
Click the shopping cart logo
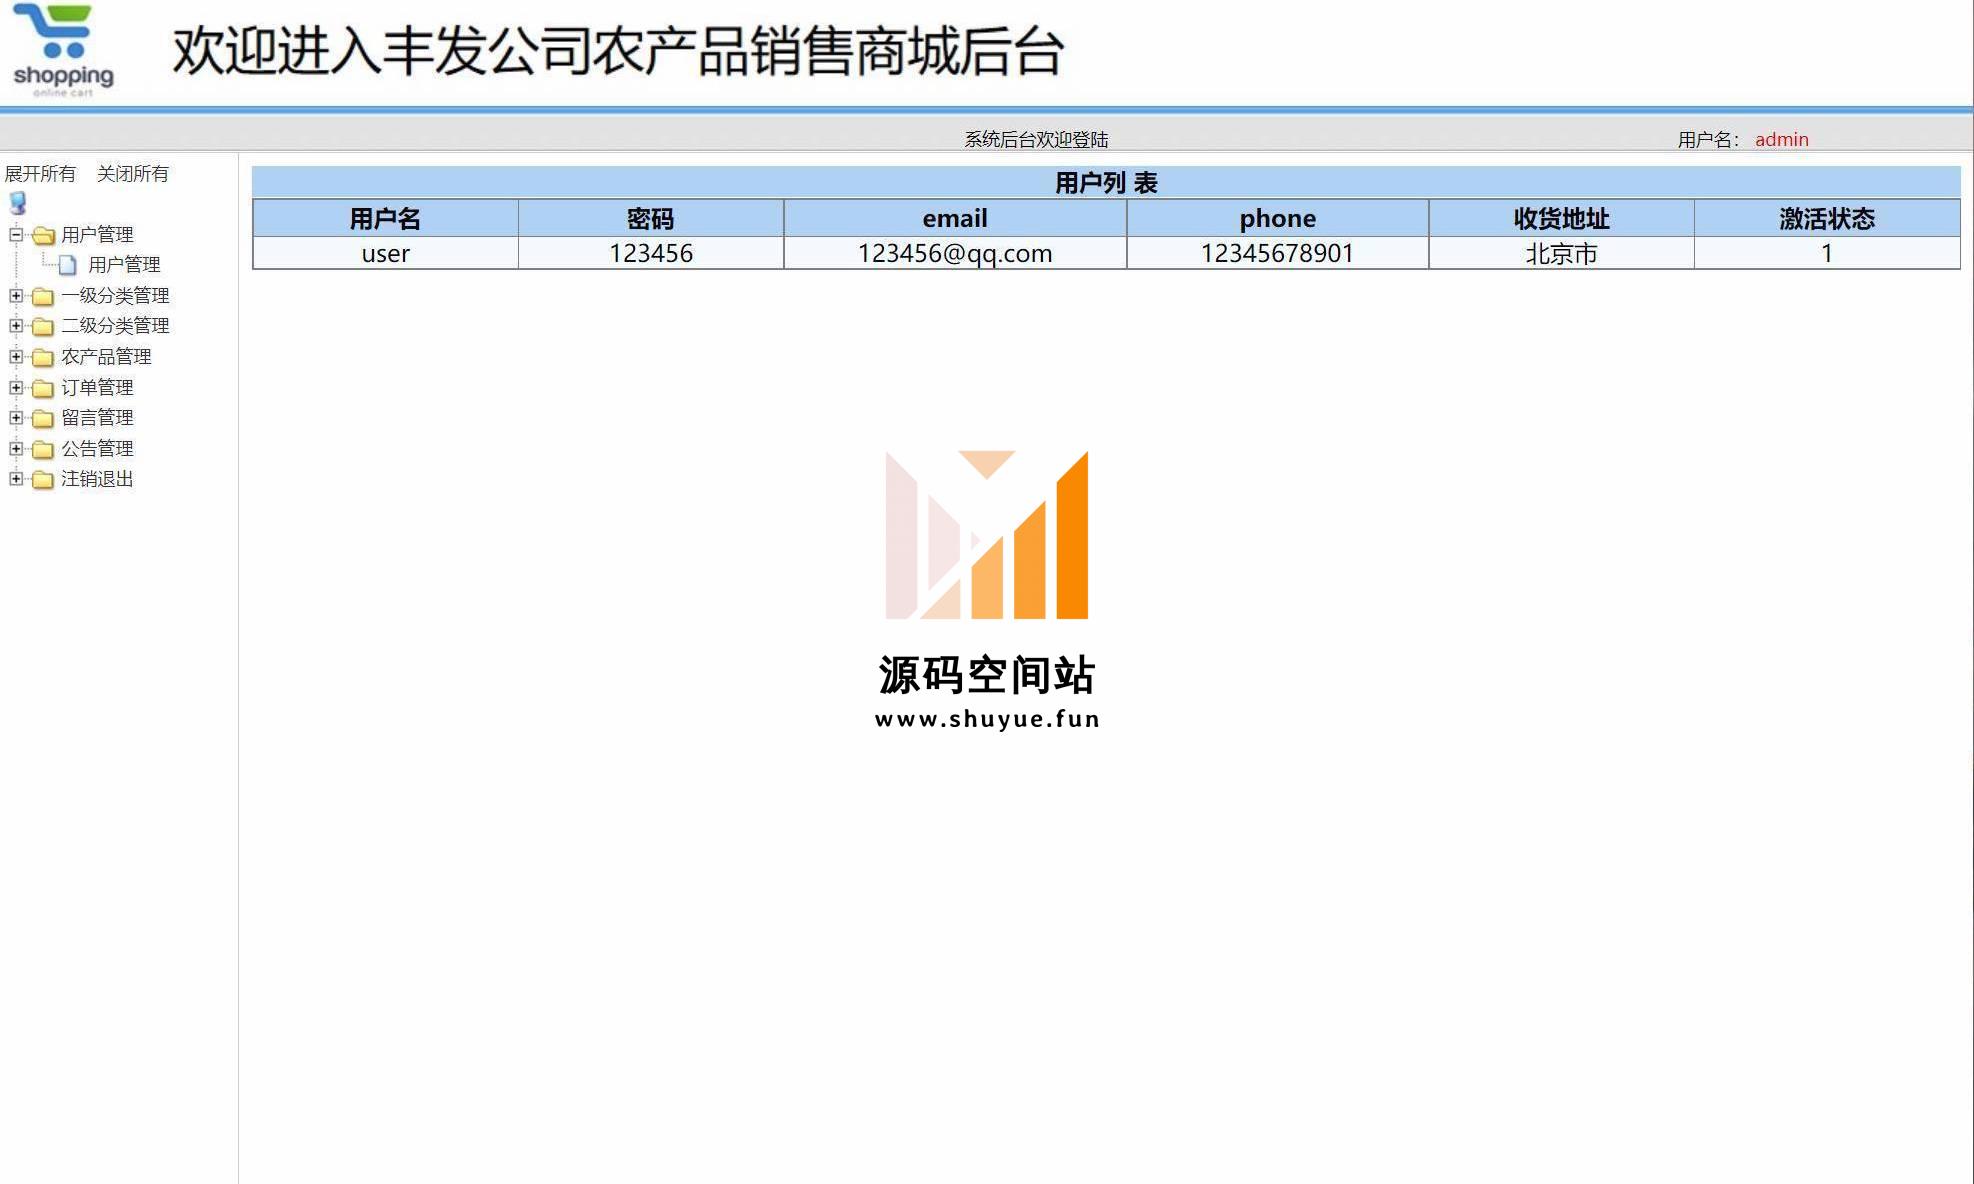coord(63,50)
